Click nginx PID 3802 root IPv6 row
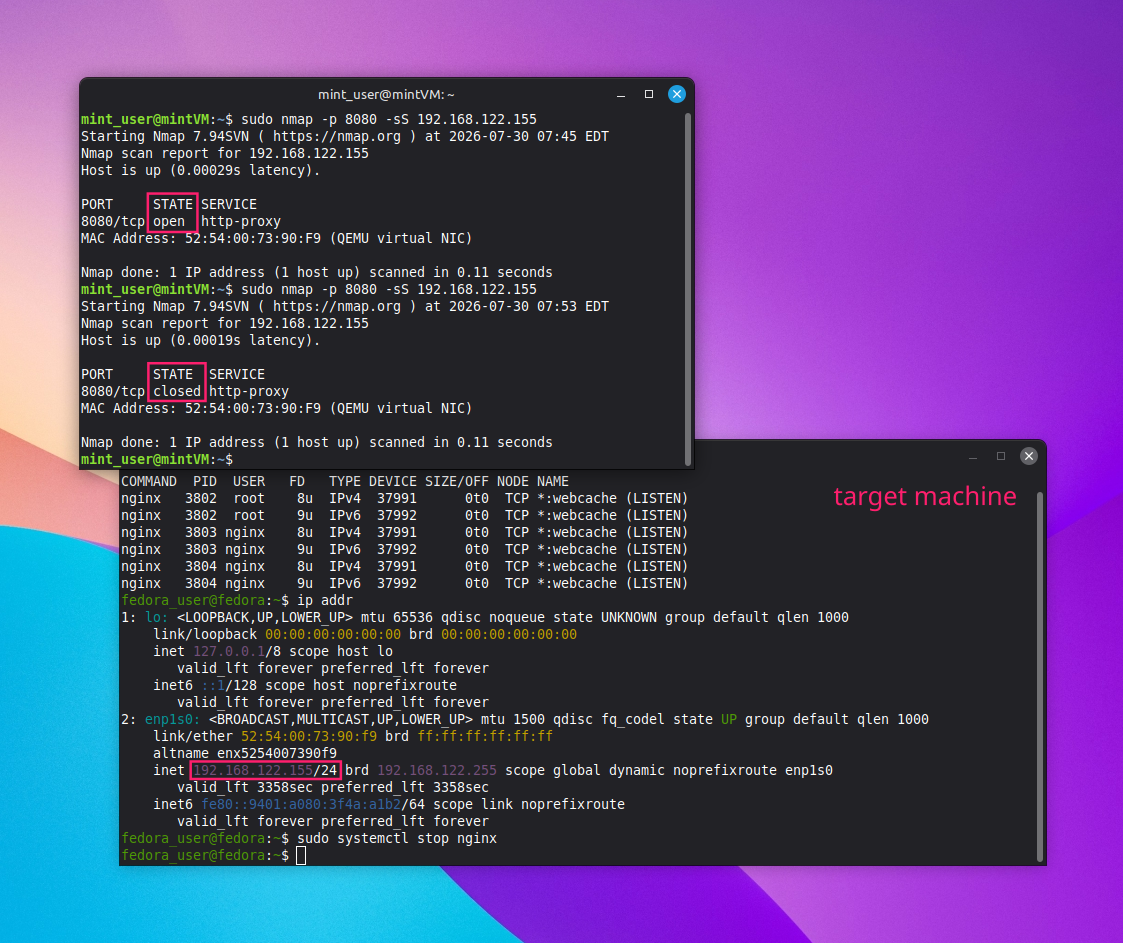This screenshot has height=943, width=1123. click(x=405, y=516)
